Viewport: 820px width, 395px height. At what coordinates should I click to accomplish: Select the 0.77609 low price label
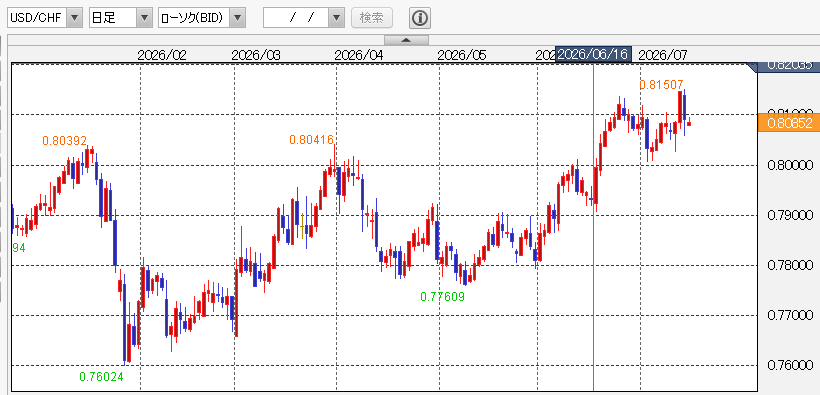coord(442,297)
